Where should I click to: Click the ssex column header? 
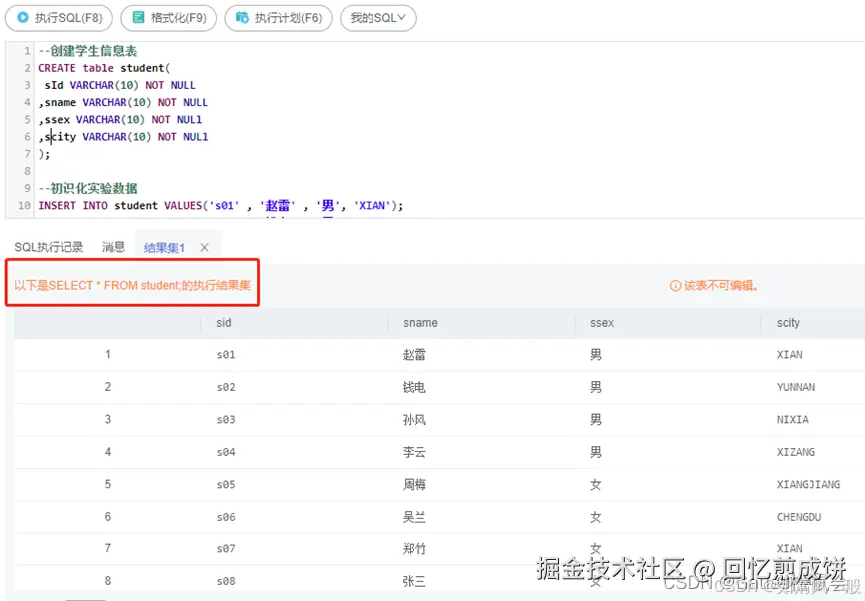coord(601,323)
